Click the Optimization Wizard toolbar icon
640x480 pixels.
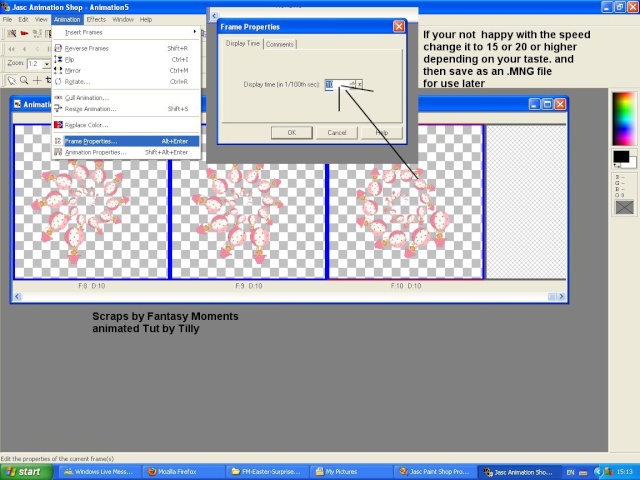coord(37,33)
